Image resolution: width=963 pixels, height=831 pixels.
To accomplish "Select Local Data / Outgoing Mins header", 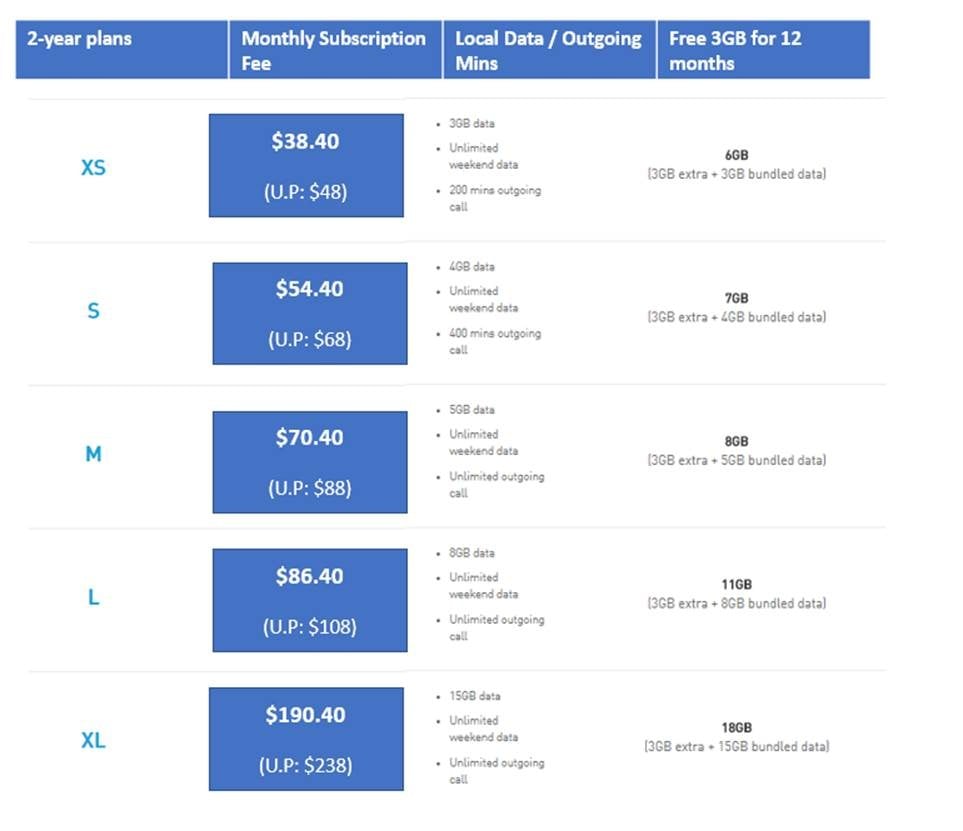I will [548, 50].
